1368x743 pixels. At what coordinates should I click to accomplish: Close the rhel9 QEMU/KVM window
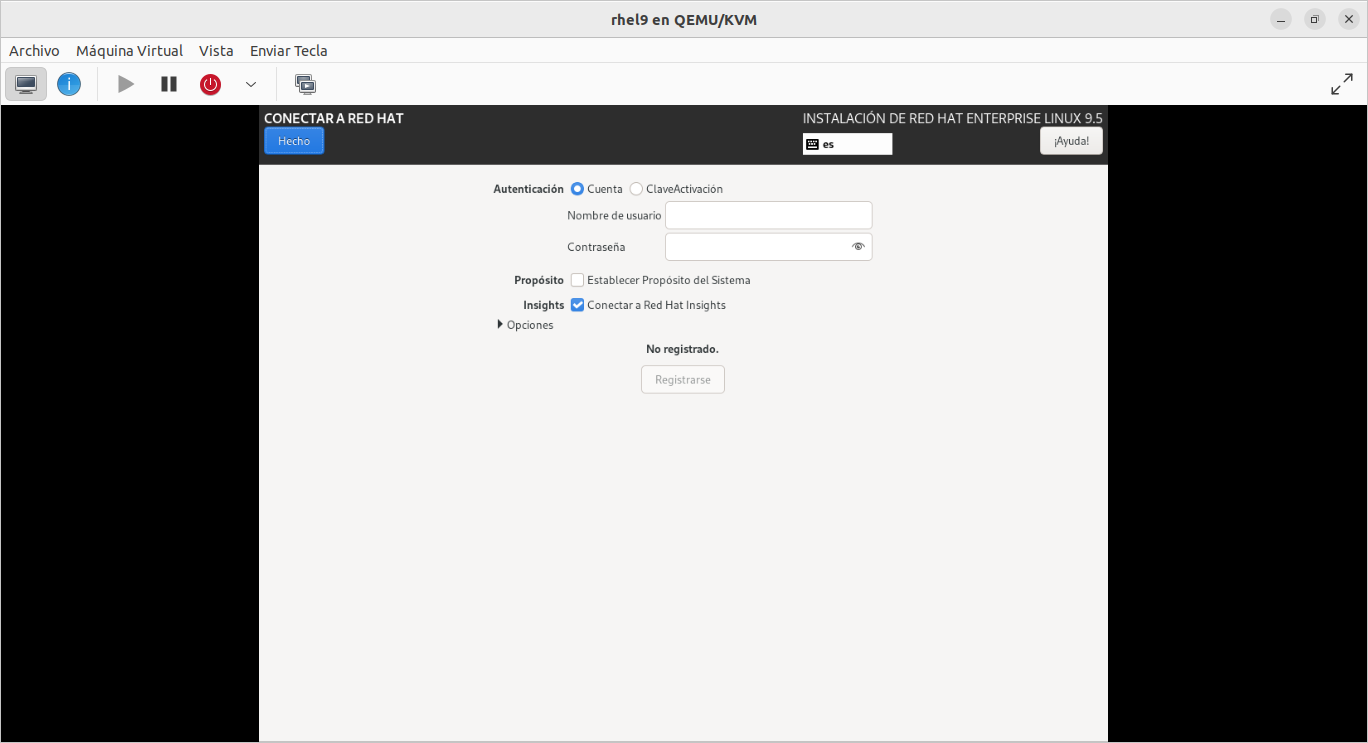[x=1349, y=19]
